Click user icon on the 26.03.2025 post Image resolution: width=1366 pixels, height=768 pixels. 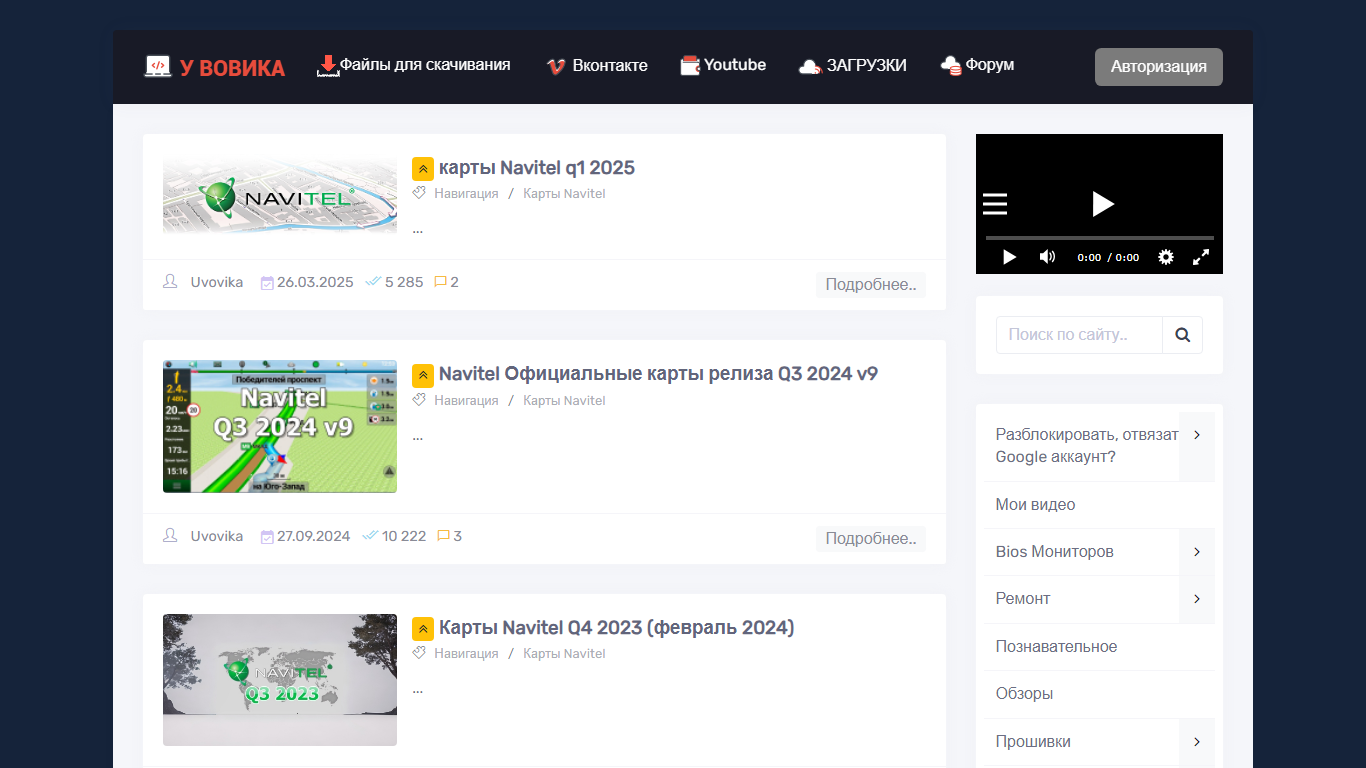170,282
